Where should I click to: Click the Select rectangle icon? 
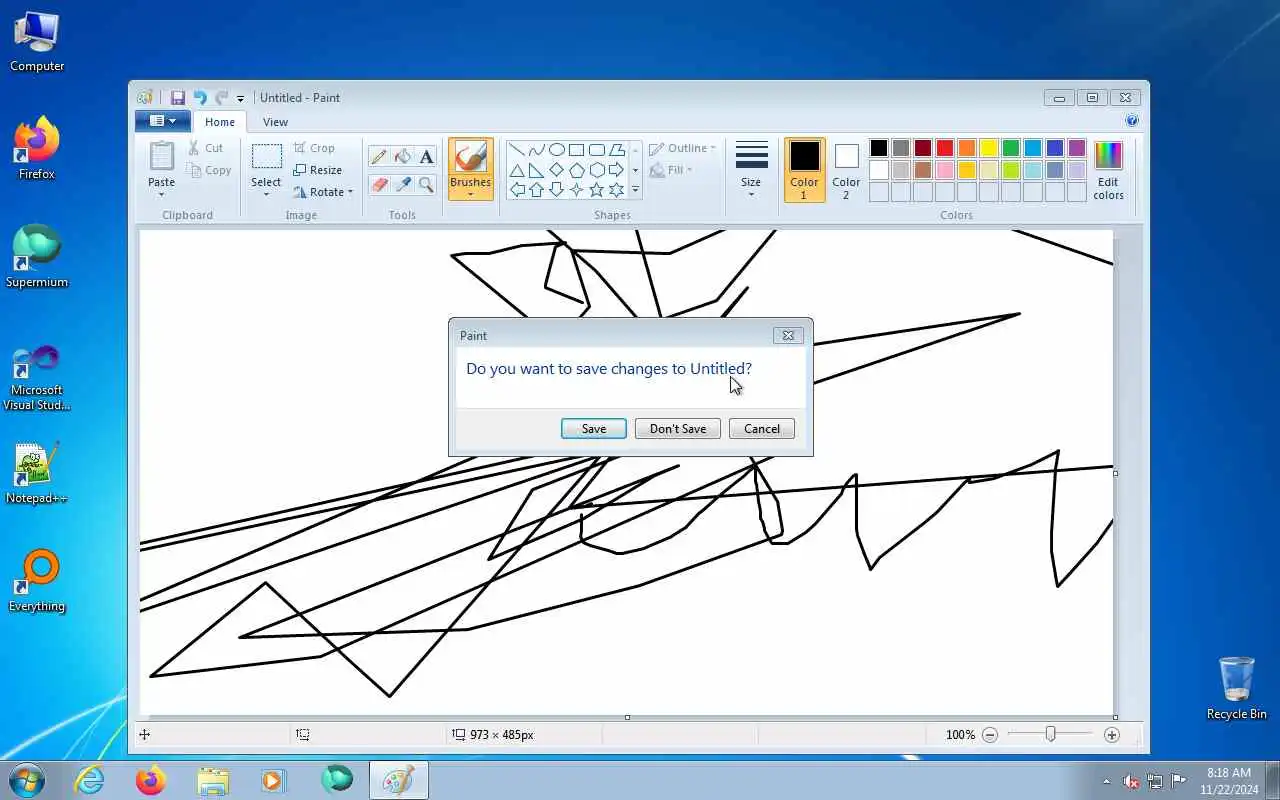pyautogui.click(x=266, y=157)
